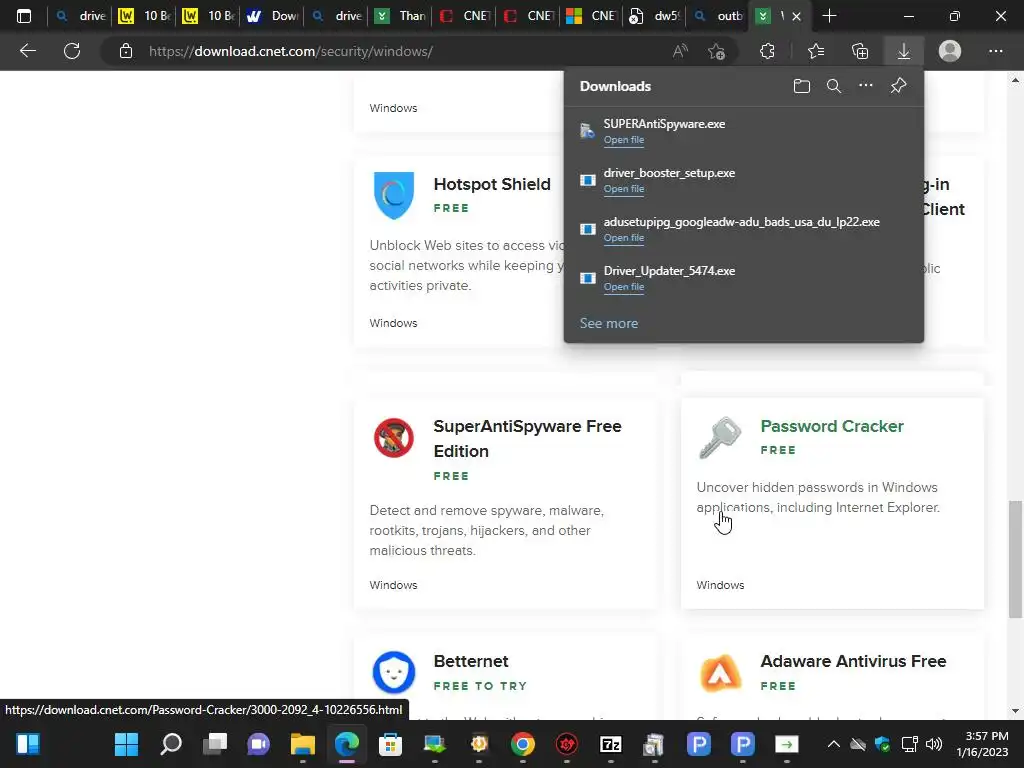
Task: Switch to the 'Than' tab
Action: 400,16
